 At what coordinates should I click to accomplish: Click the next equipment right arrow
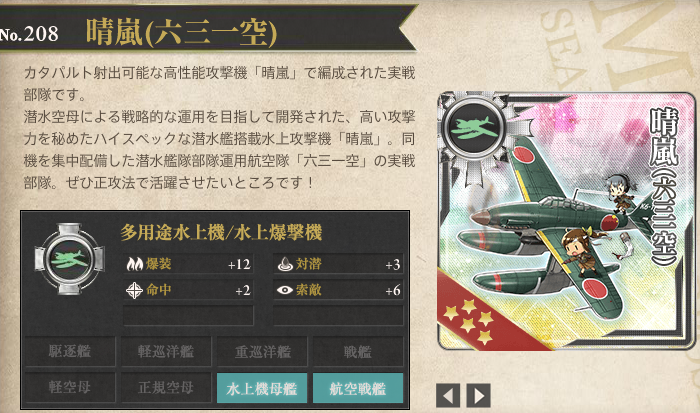(479, 395)
